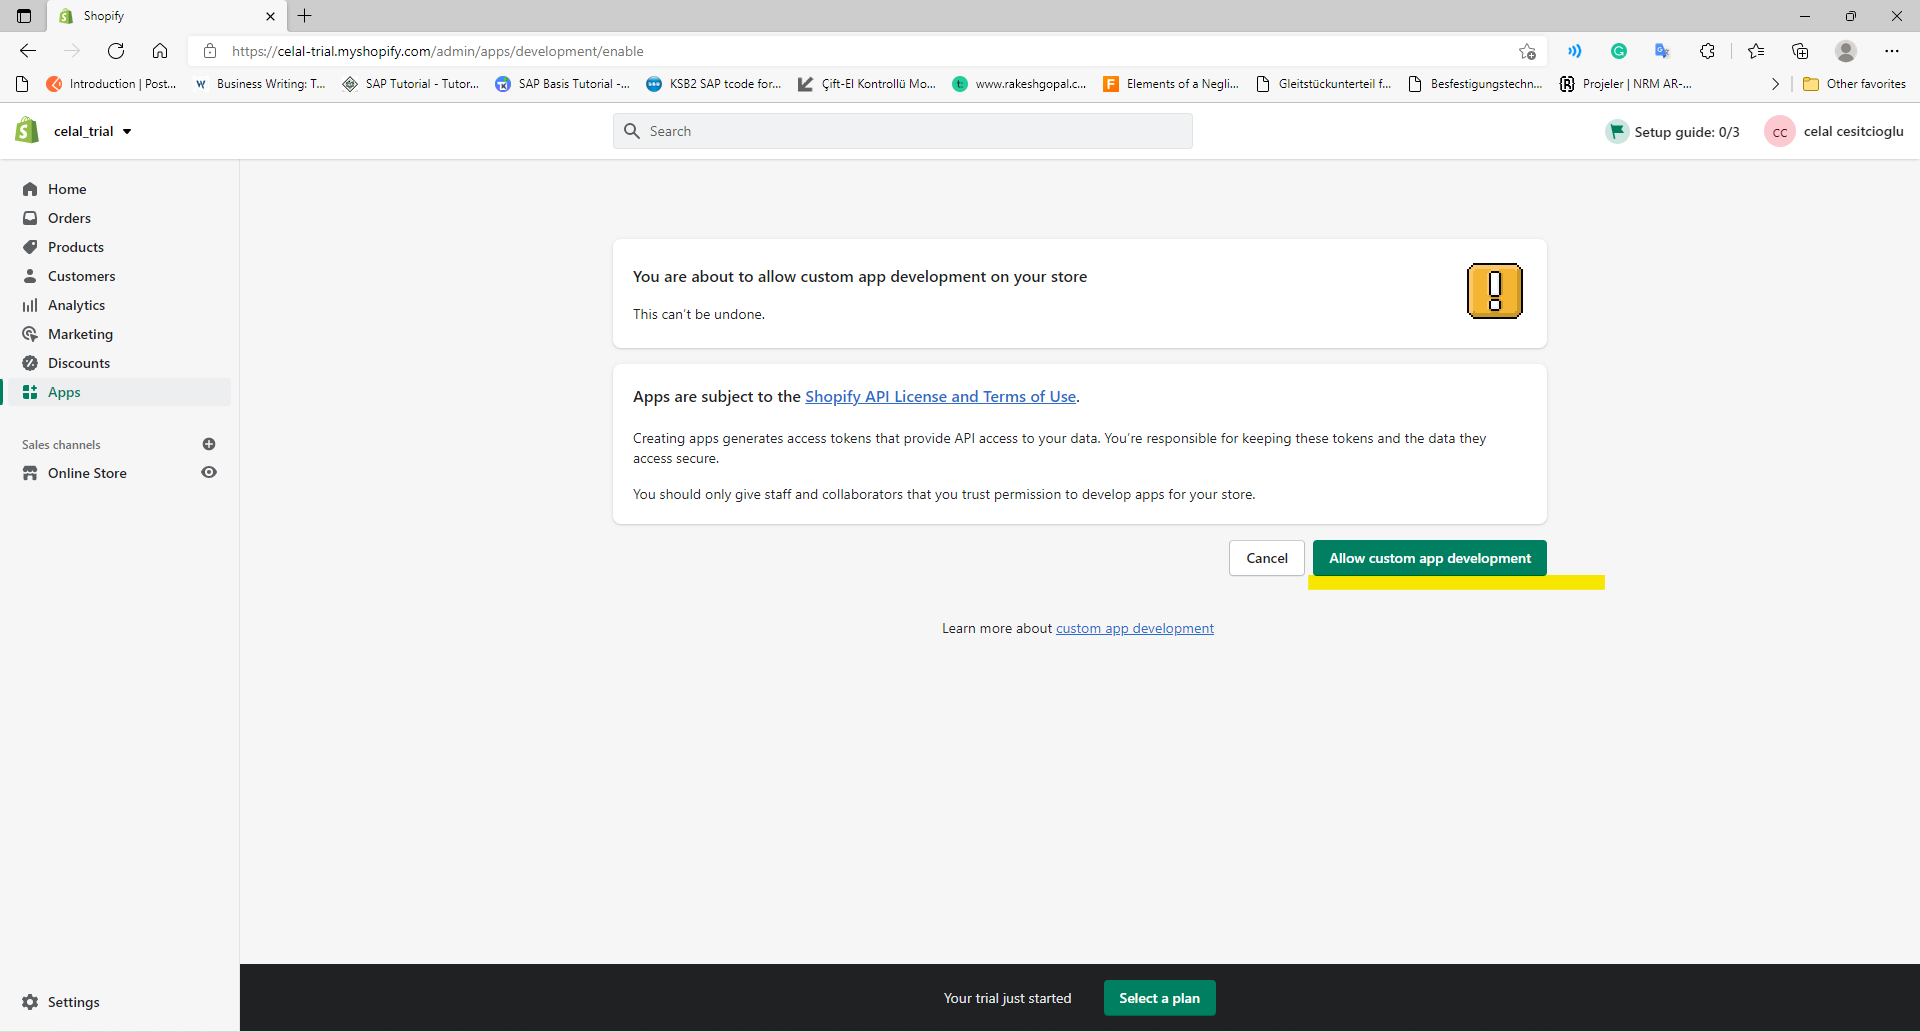Click the Shopify logo
Screen dimensions: 1920x1032
point(27,130)
